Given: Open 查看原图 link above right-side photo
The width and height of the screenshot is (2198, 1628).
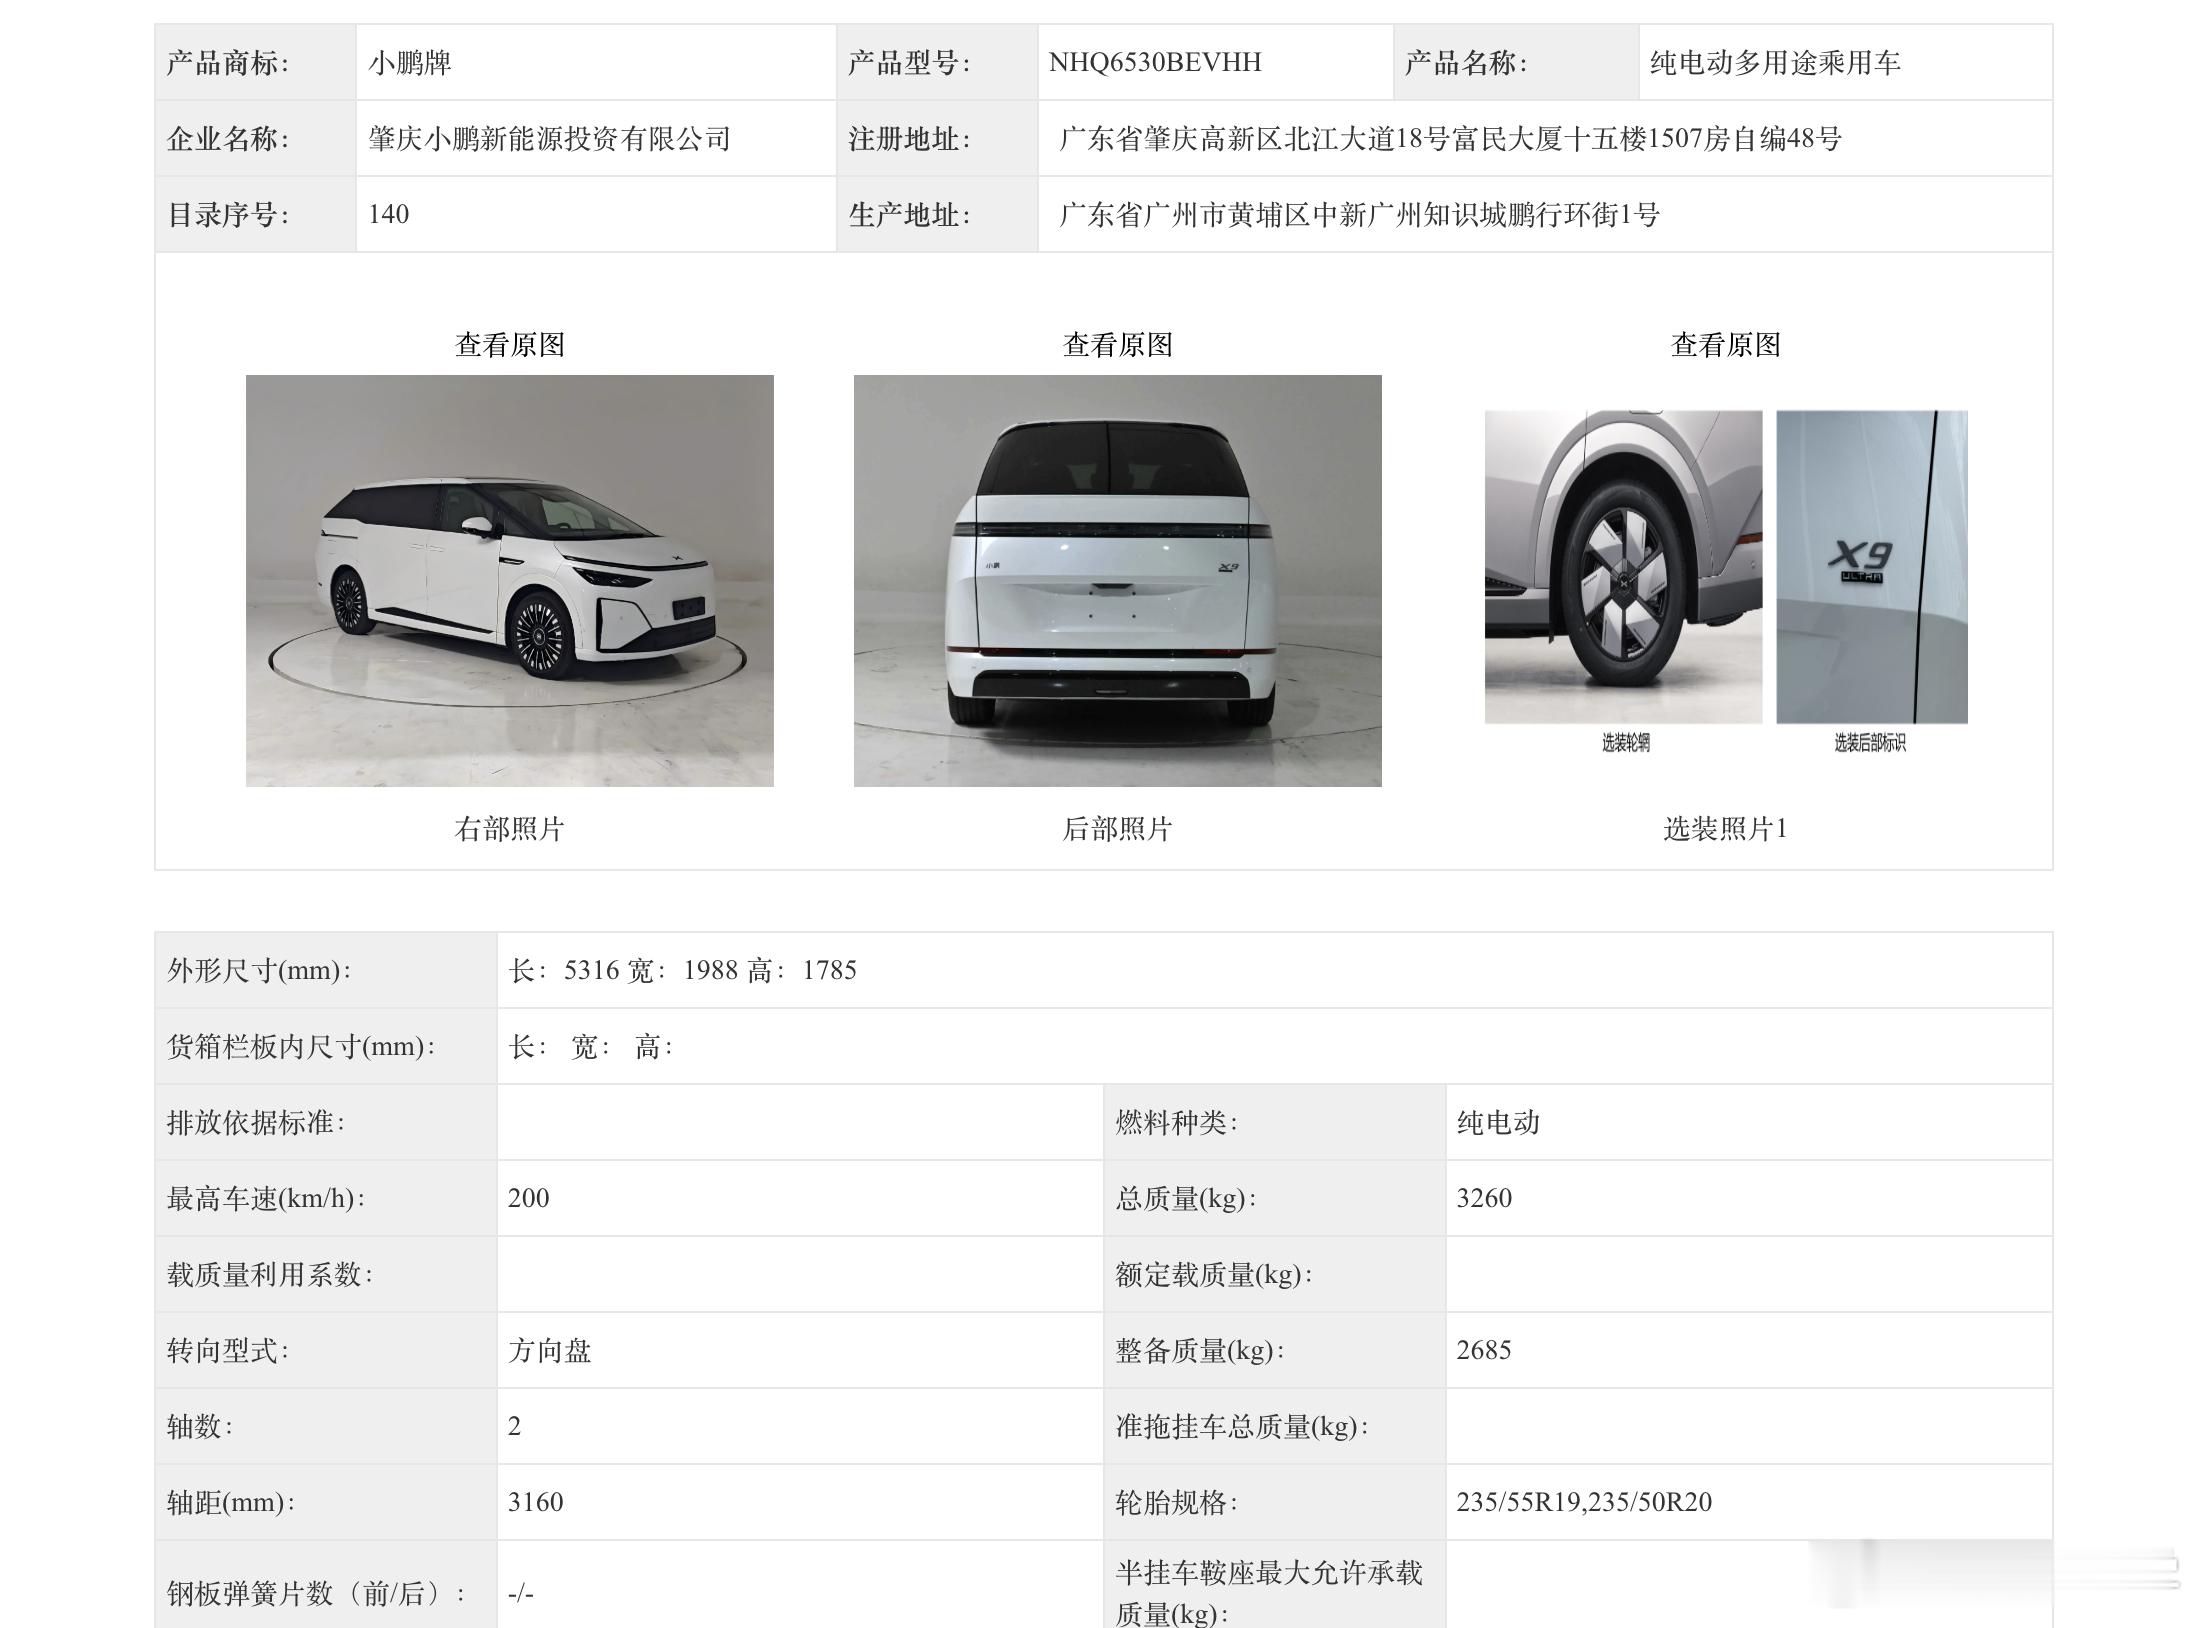Looking at the screenshot, I should click(509, 345).
